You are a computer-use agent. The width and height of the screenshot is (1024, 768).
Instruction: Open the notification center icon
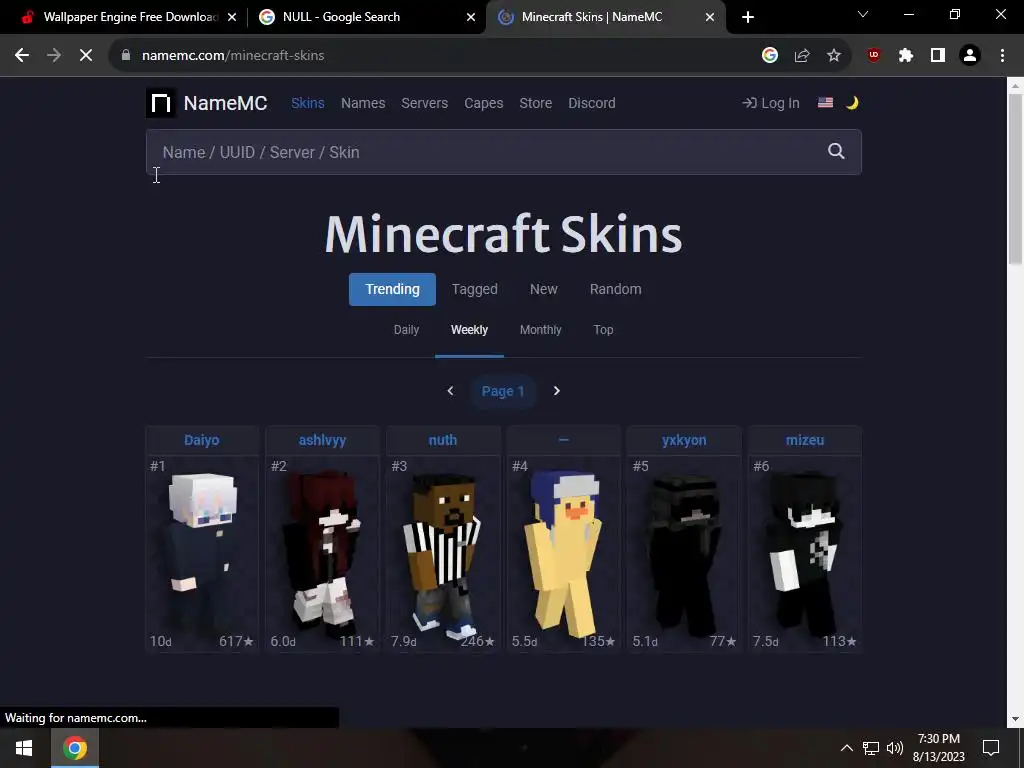click(x=991, y=748)
